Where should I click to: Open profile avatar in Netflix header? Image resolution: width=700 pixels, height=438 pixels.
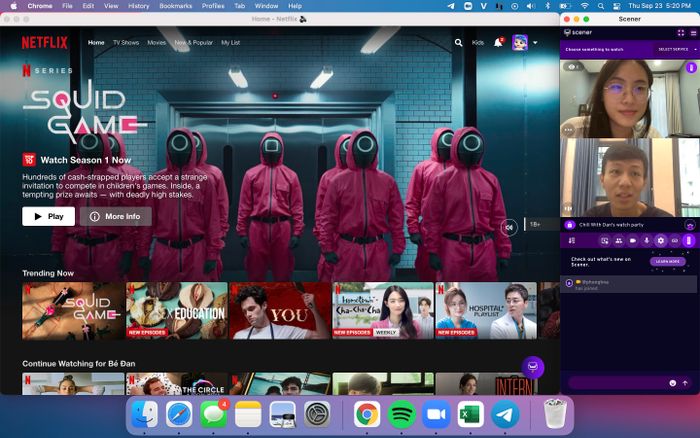pyautogui.click(x=520, y=42)
